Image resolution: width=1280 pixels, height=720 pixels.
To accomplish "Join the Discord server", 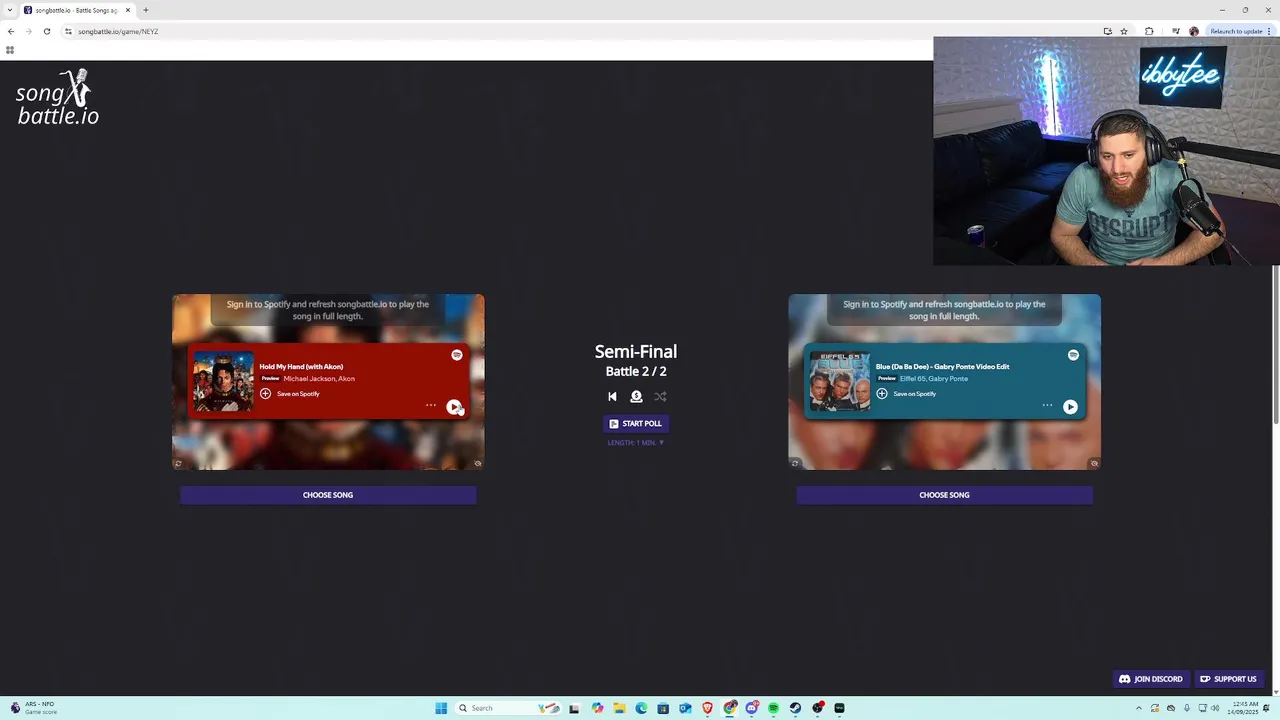I will (1151, 679).
